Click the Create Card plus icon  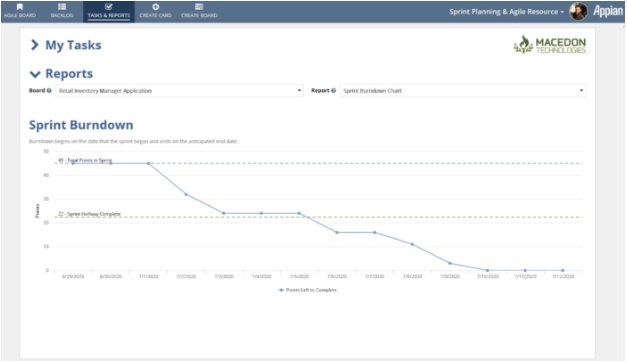156,7
